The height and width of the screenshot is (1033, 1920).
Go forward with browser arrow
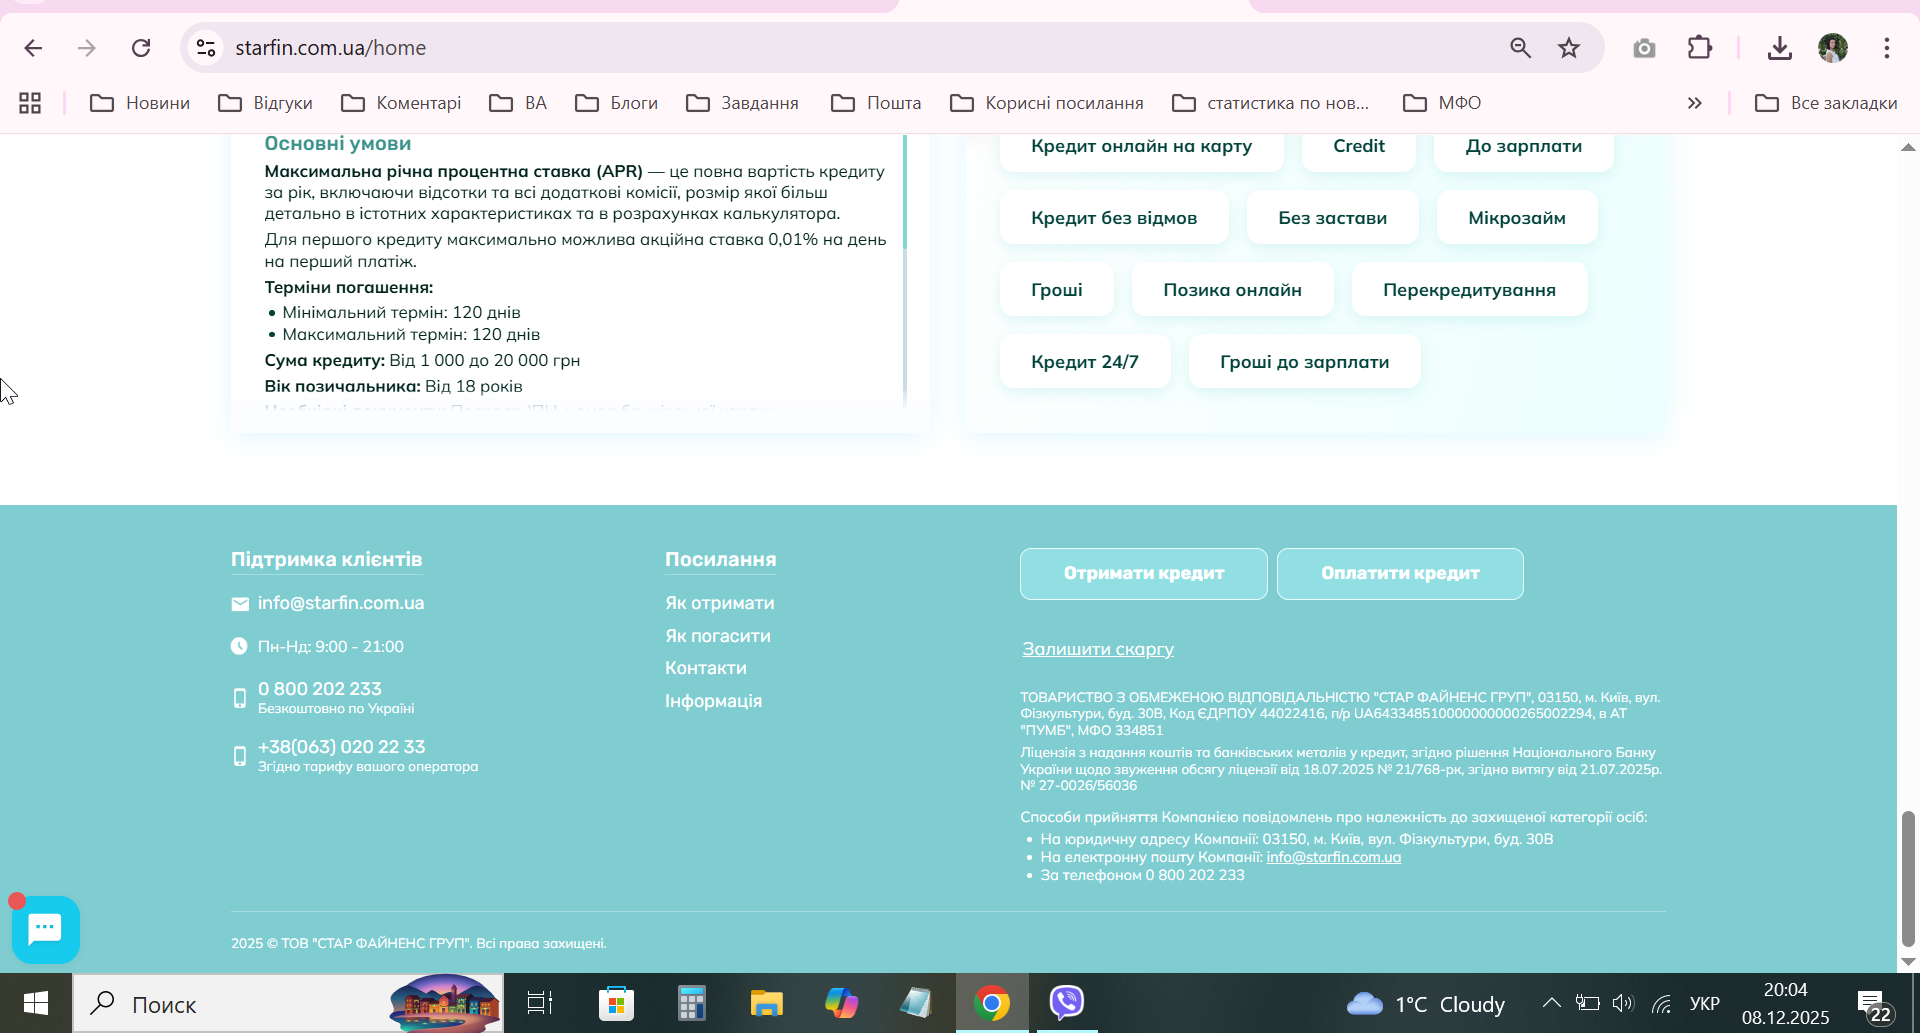(87, 48)
